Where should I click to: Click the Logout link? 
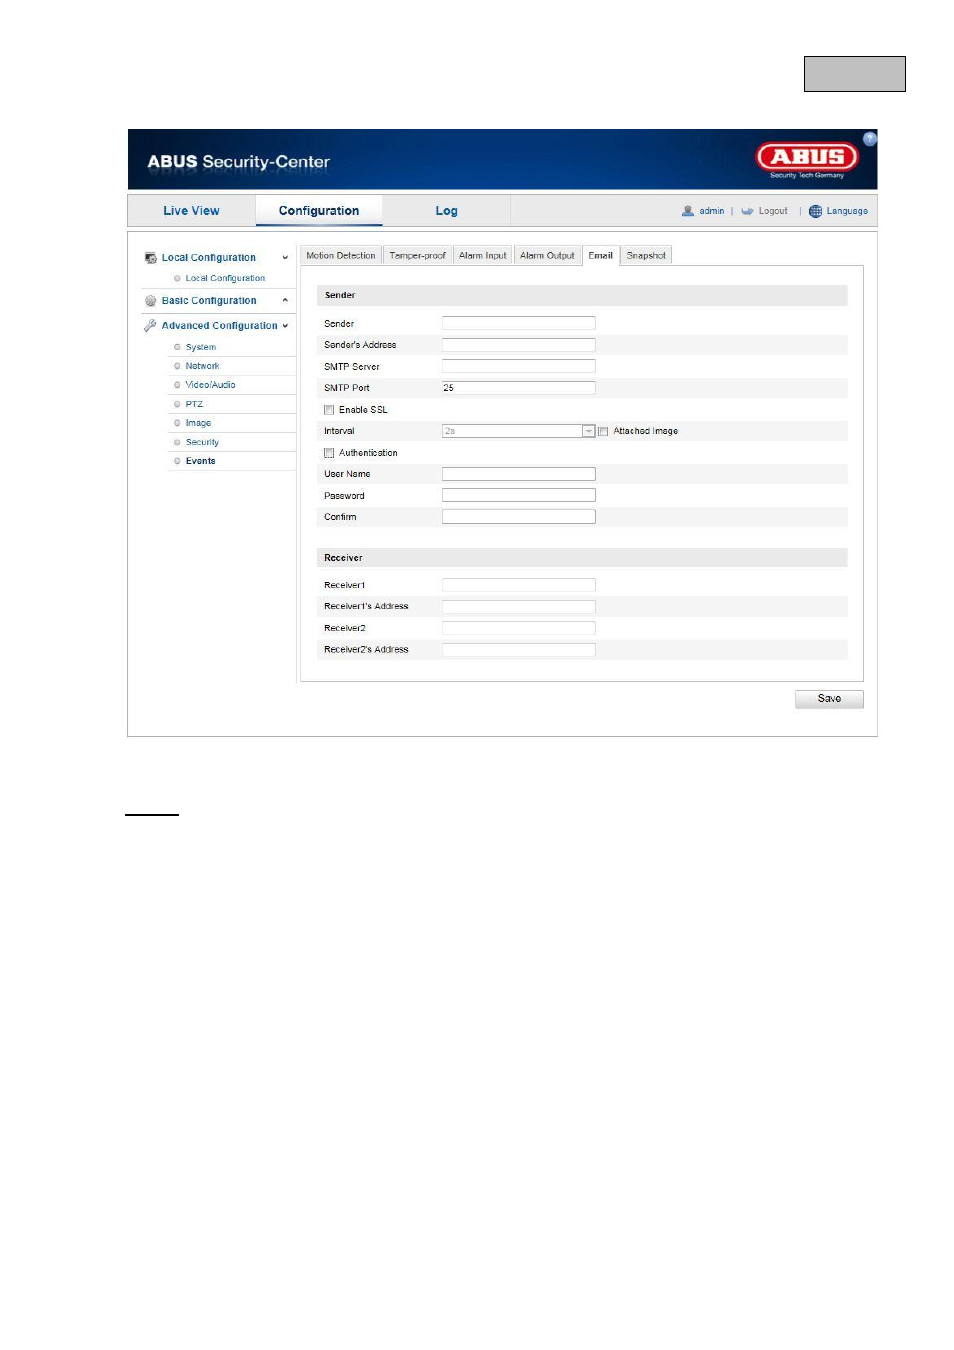773,211
